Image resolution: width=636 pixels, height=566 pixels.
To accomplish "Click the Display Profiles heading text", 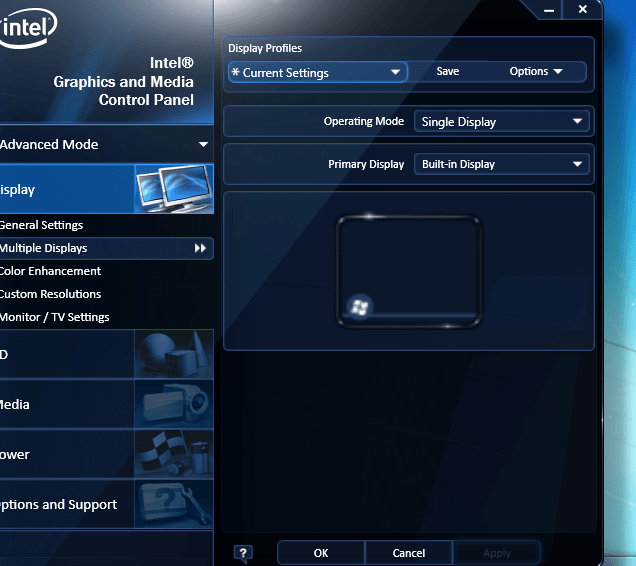I will point(265,48).
